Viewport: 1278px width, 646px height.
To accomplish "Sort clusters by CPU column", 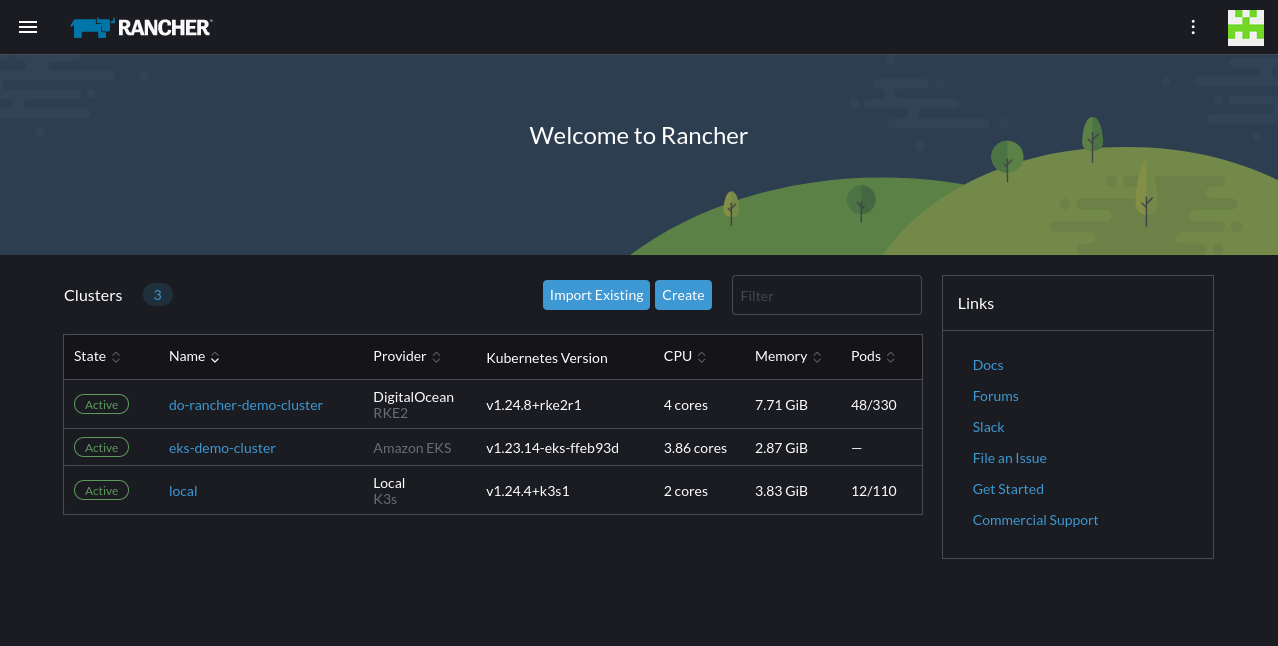I will [x=685, y=357].
